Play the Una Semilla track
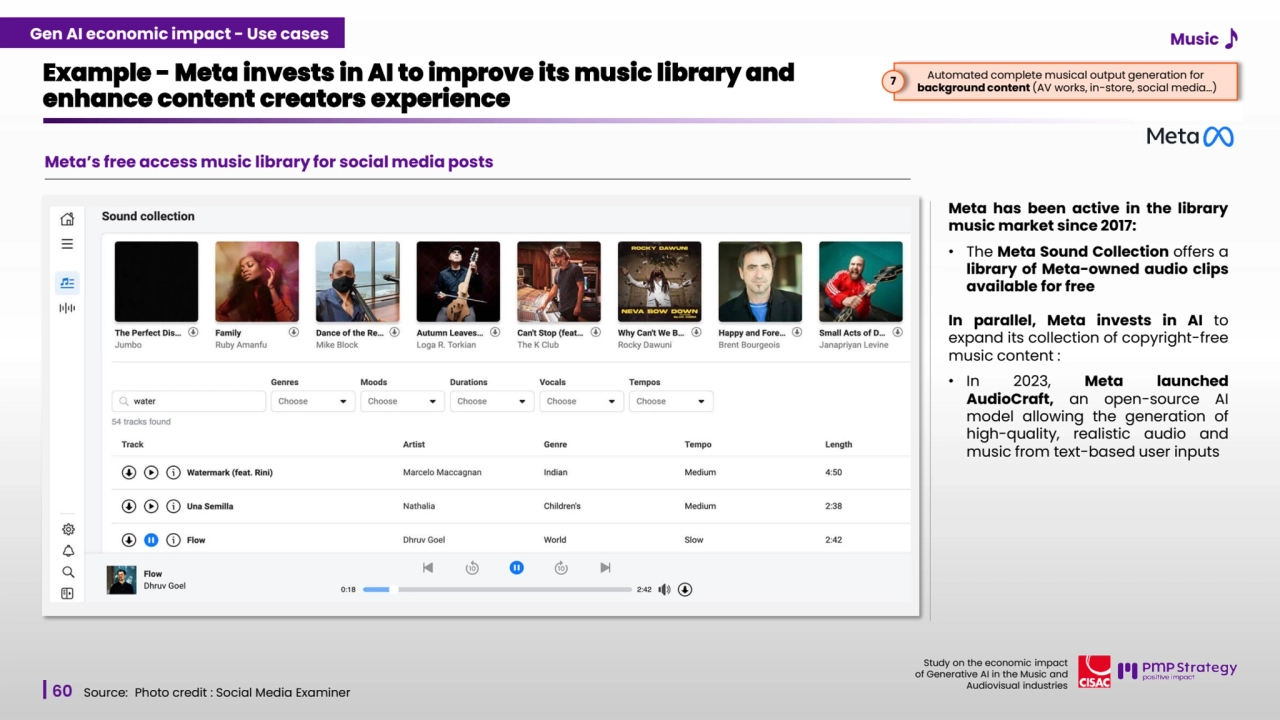Image resolution: width=1280 pixels, height=720 pixels. 151,506
